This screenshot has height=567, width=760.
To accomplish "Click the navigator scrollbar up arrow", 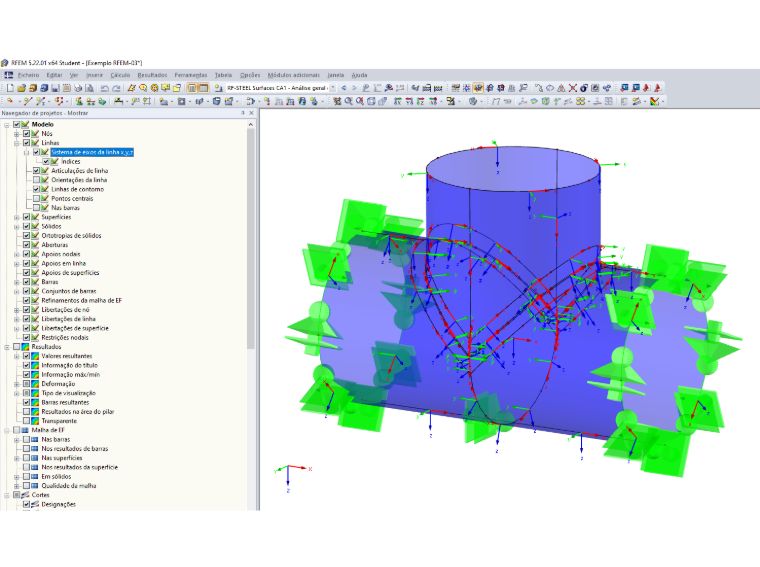I will pos(251,125).
